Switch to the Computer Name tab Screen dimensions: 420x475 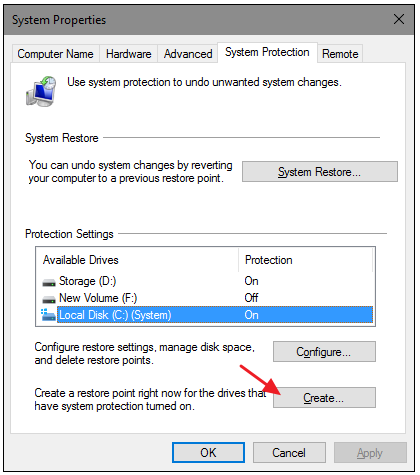coord(56,54)
